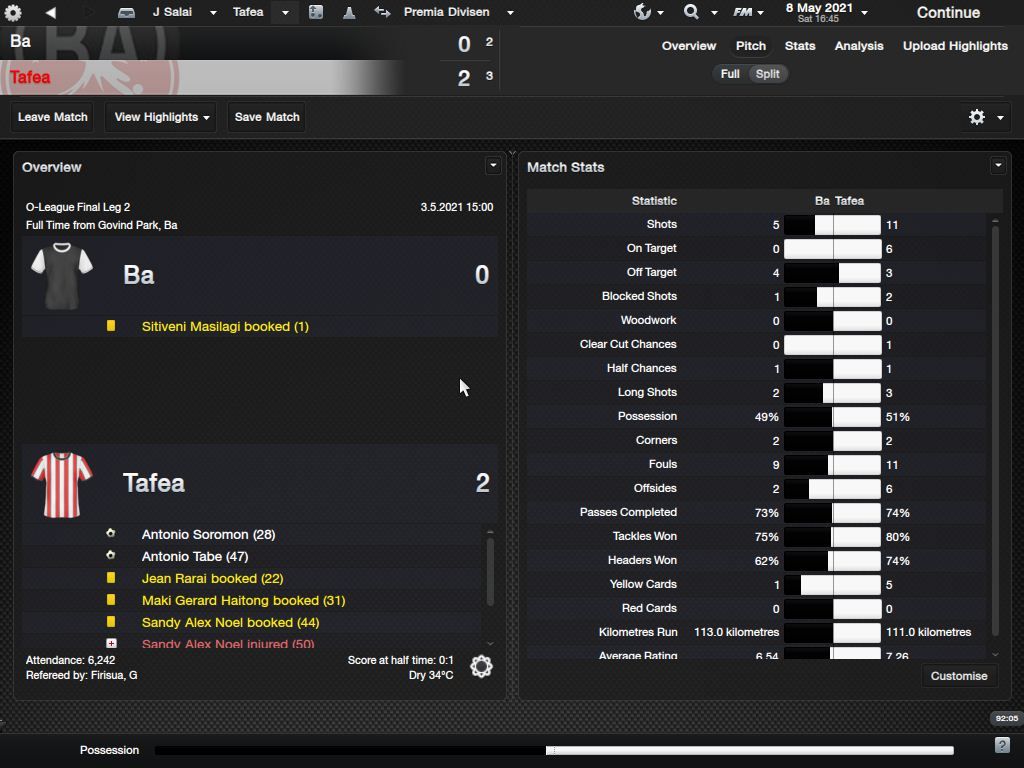Click the preferences gear in top-left corner
The height and width of the screenshot is (768, 1024).
click(x=13, y=13)
